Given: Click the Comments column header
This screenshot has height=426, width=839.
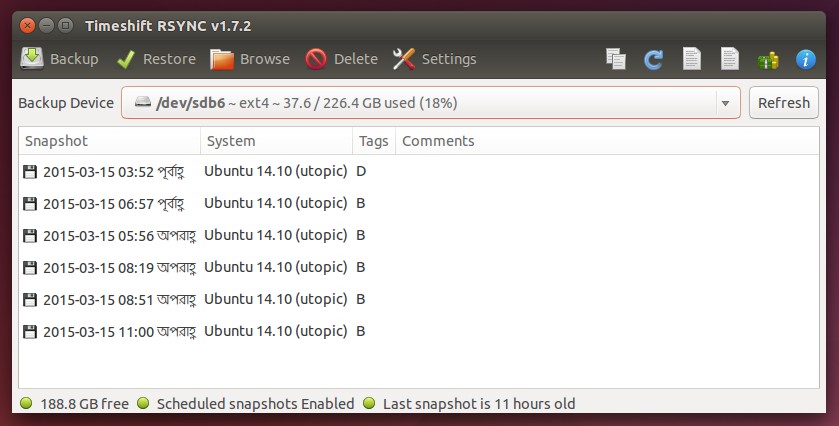Looking at the screenshot, I should [x=600, y=141].
